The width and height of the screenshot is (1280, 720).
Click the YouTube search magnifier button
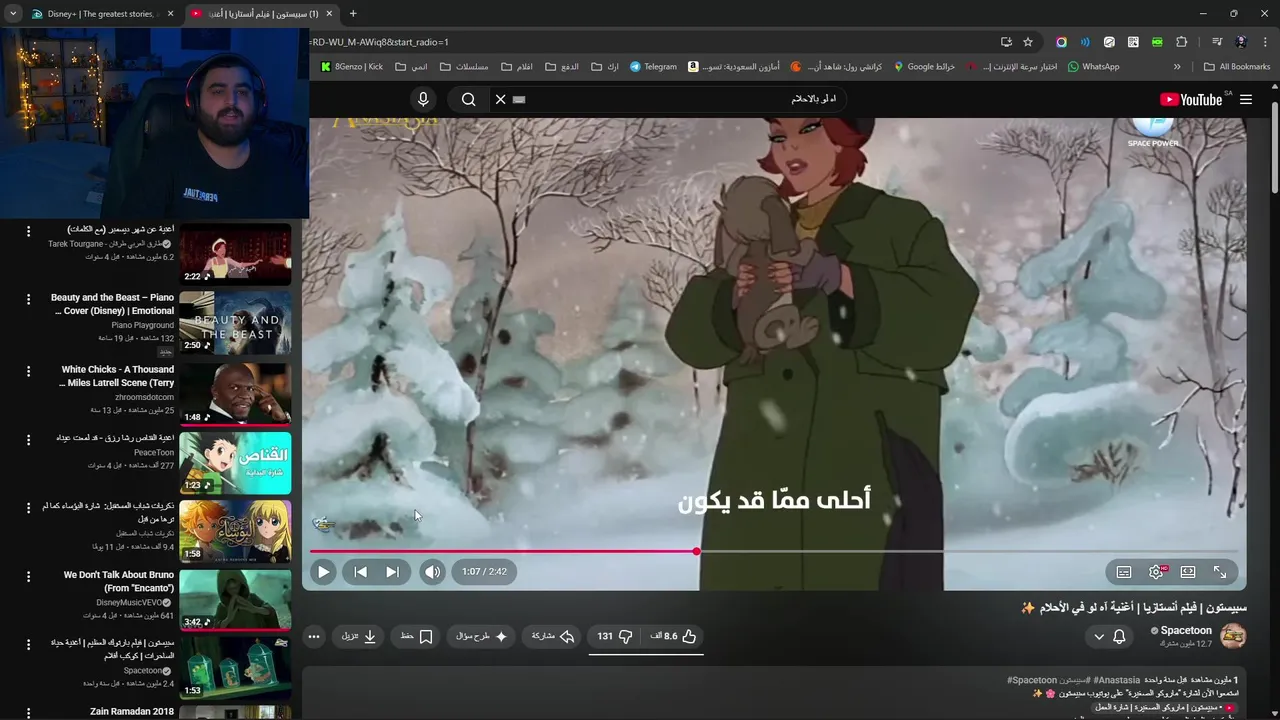pyautogui.click(x=468, y=99)
